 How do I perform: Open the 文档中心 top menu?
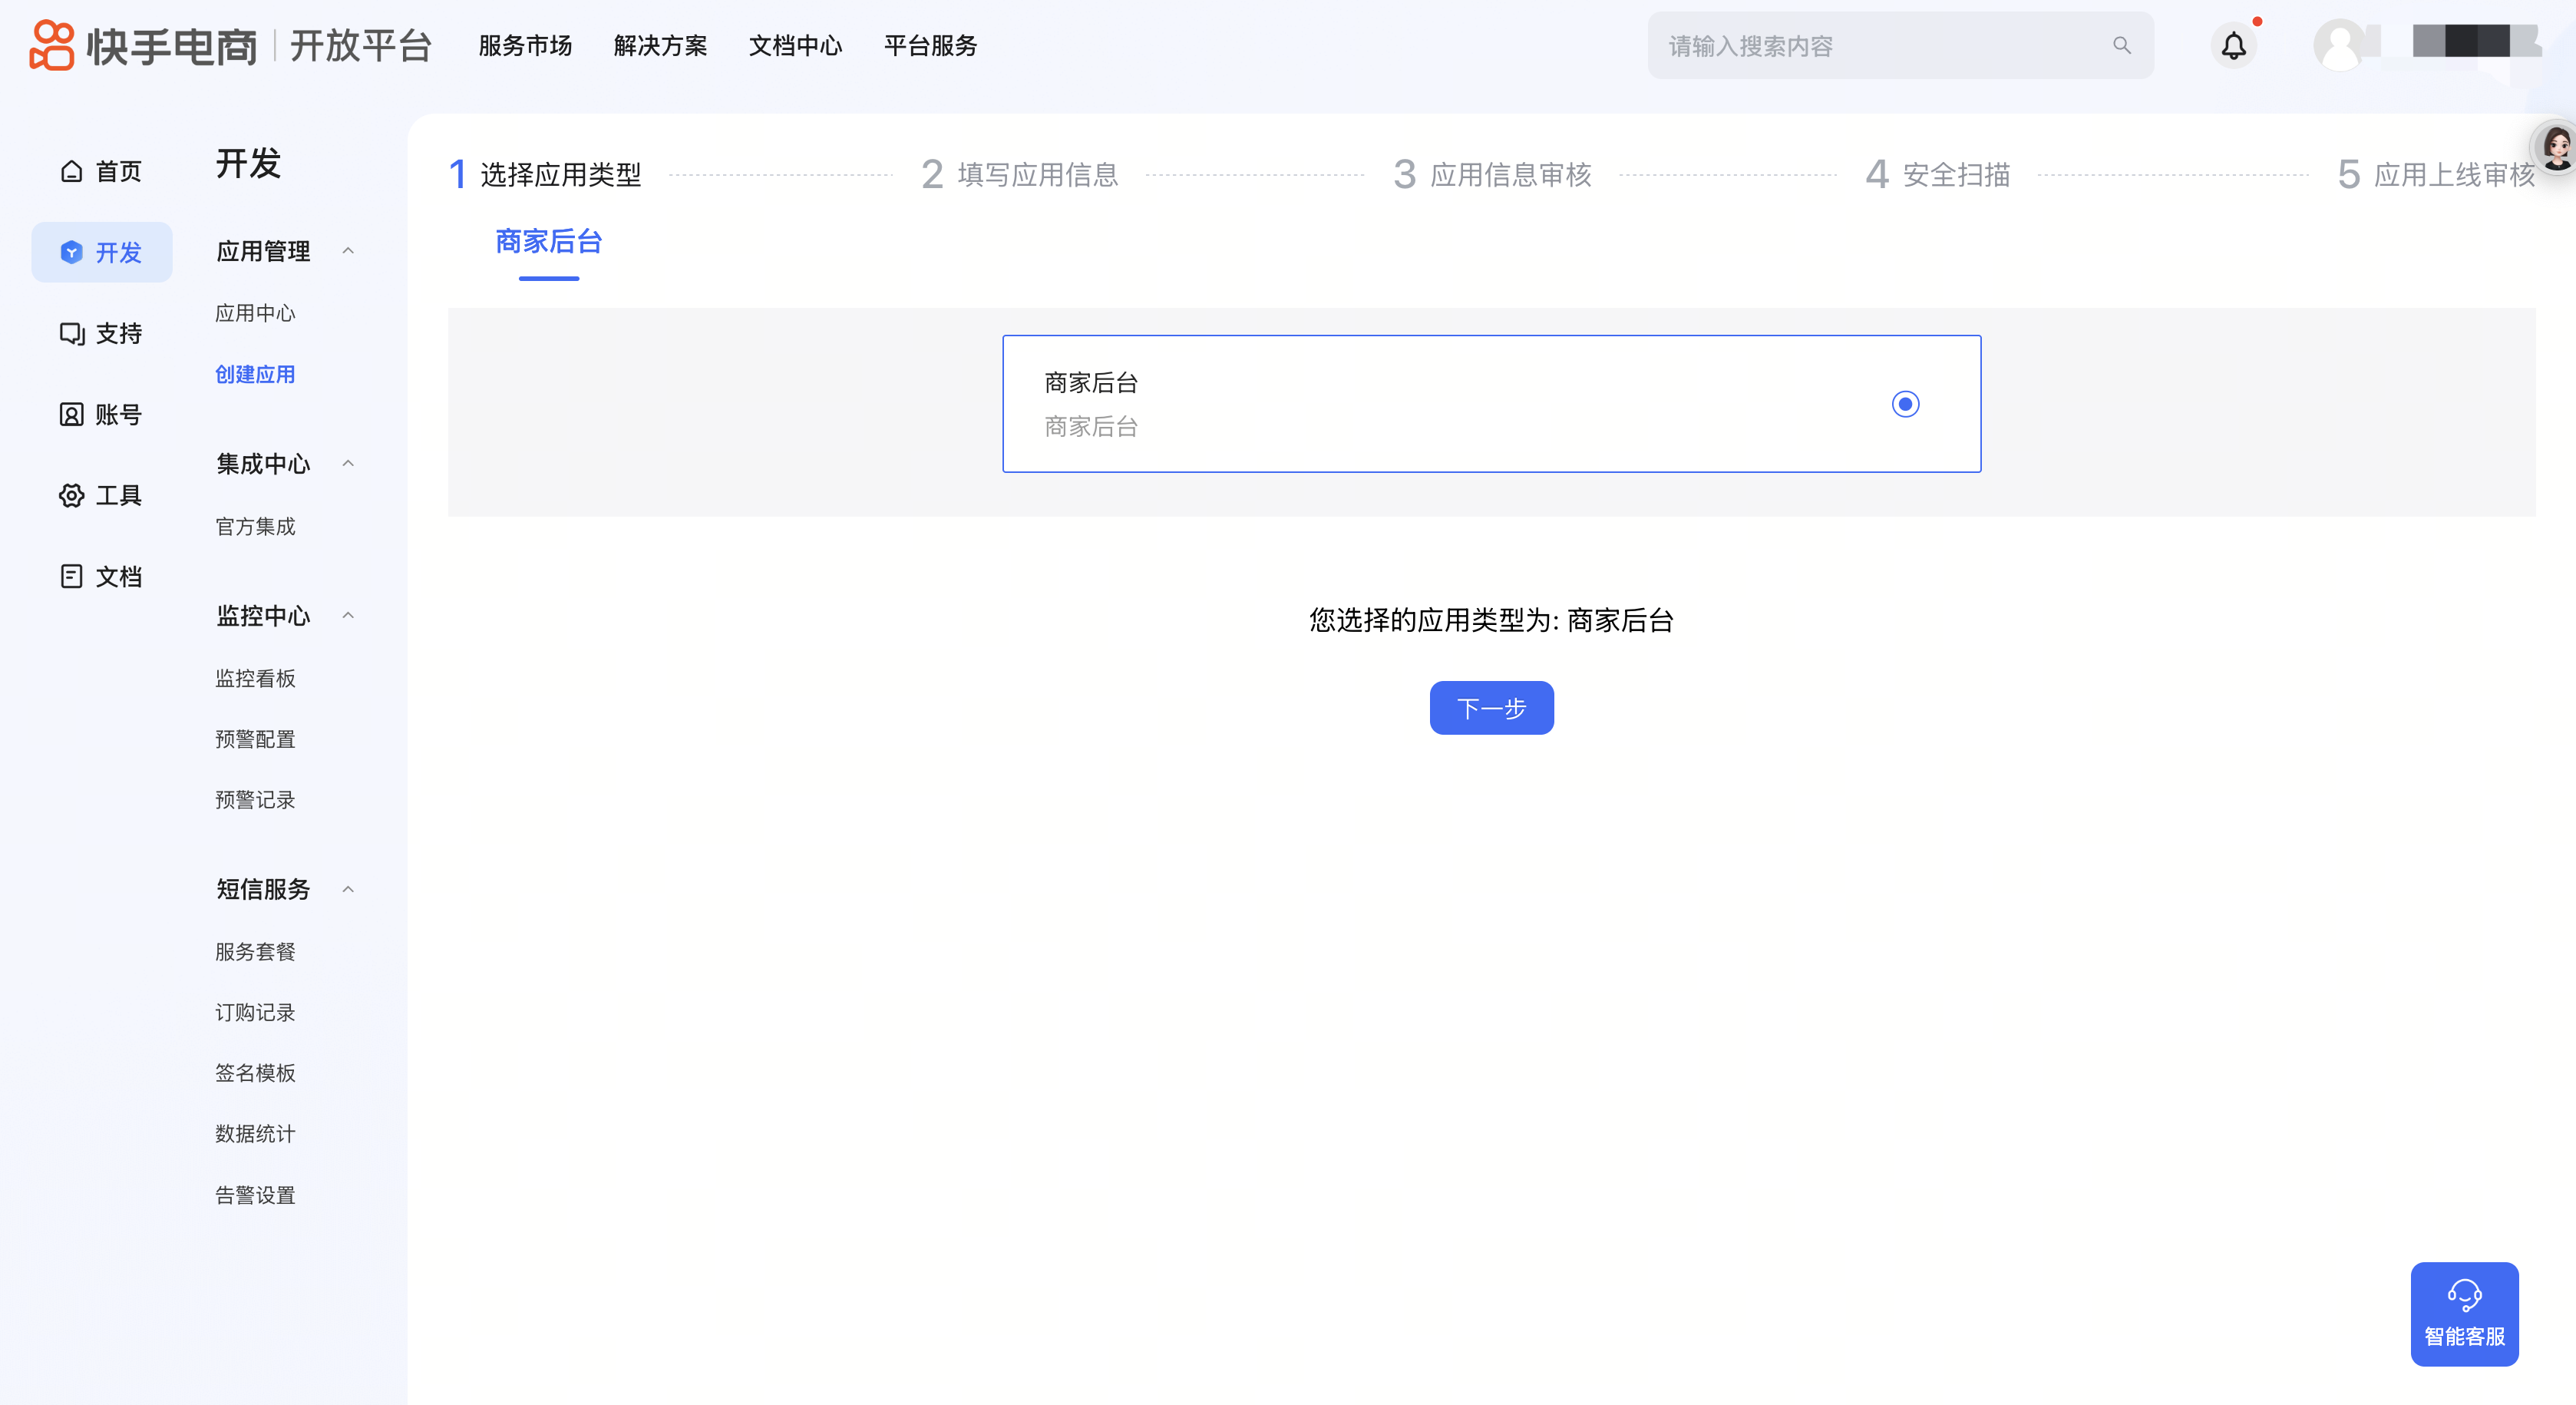[x=795, y=46]
